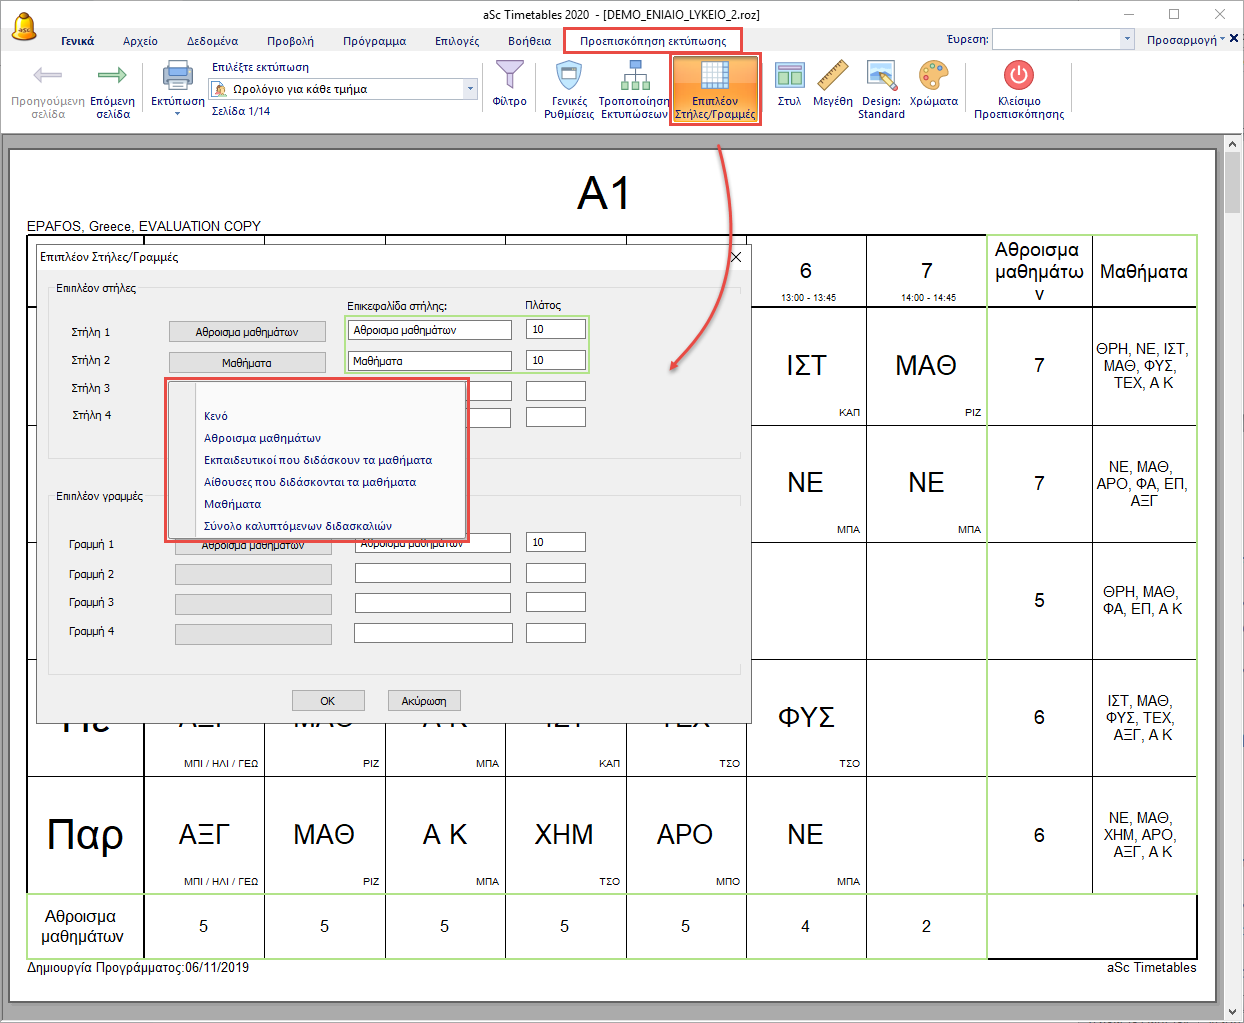The image size is (1244, 1023).
Task: Expand the print selection dropdown
Action: [x=470, y=89]
